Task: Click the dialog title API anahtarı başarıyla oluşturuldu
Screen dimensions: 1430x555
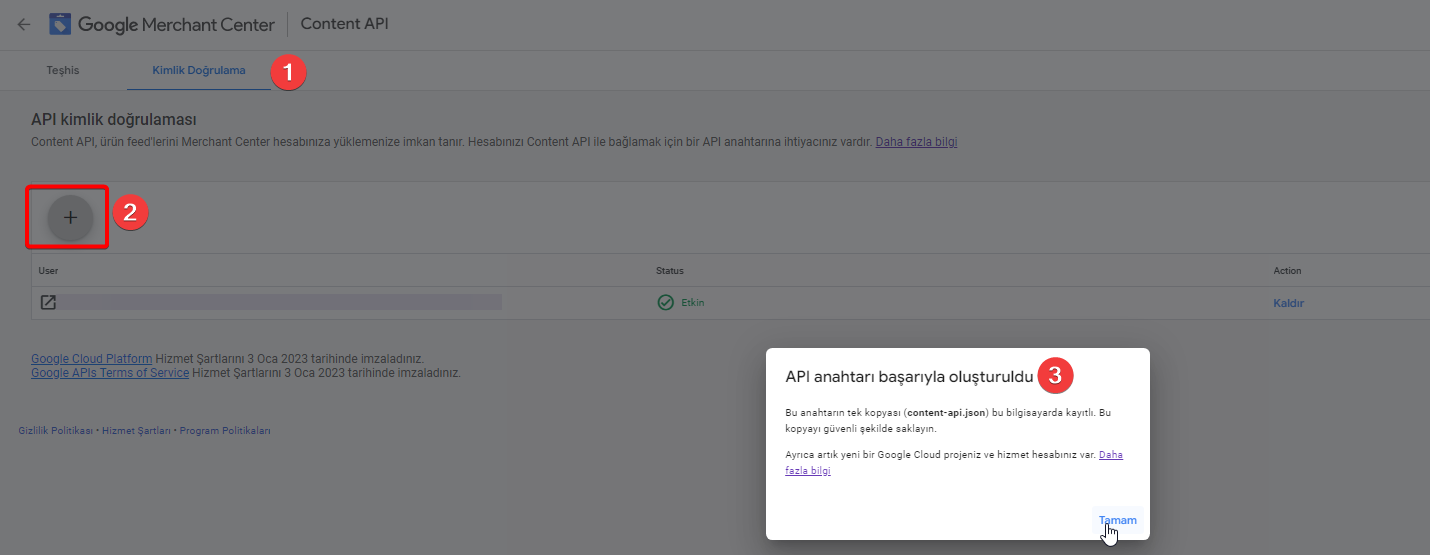Action: 909,377
